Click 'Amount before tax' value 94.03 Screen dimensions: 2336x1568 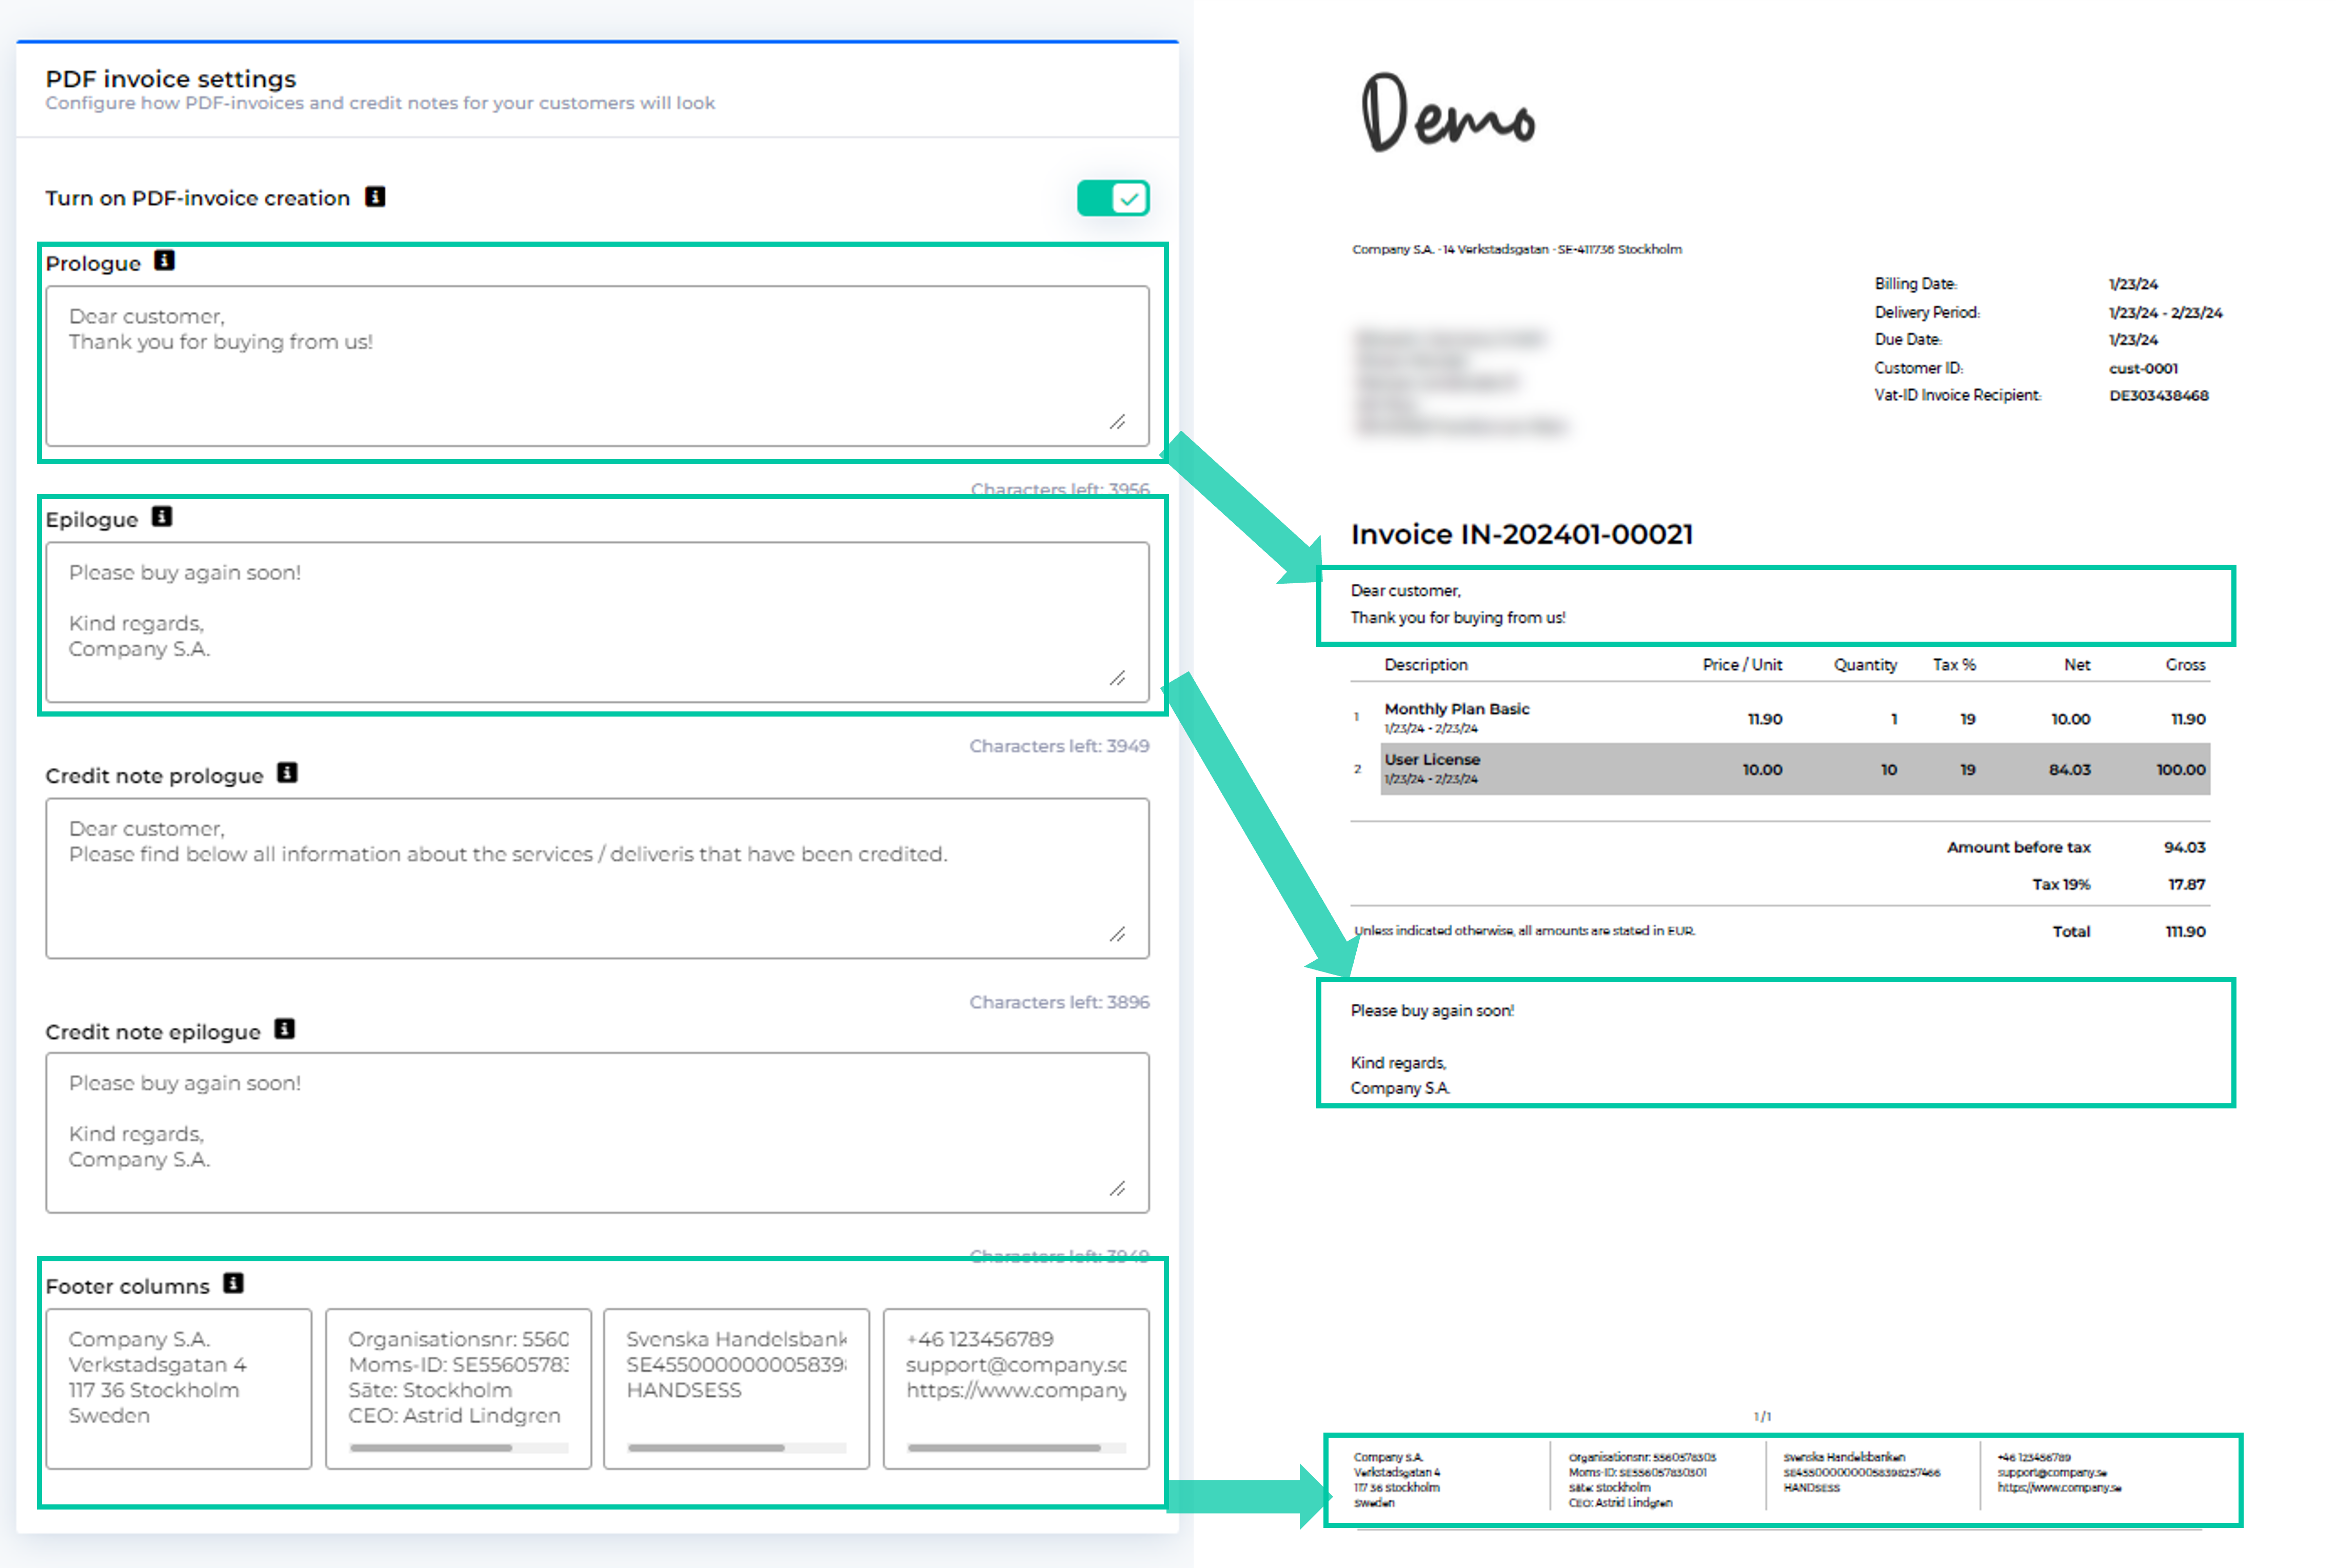coord(2184,847)
